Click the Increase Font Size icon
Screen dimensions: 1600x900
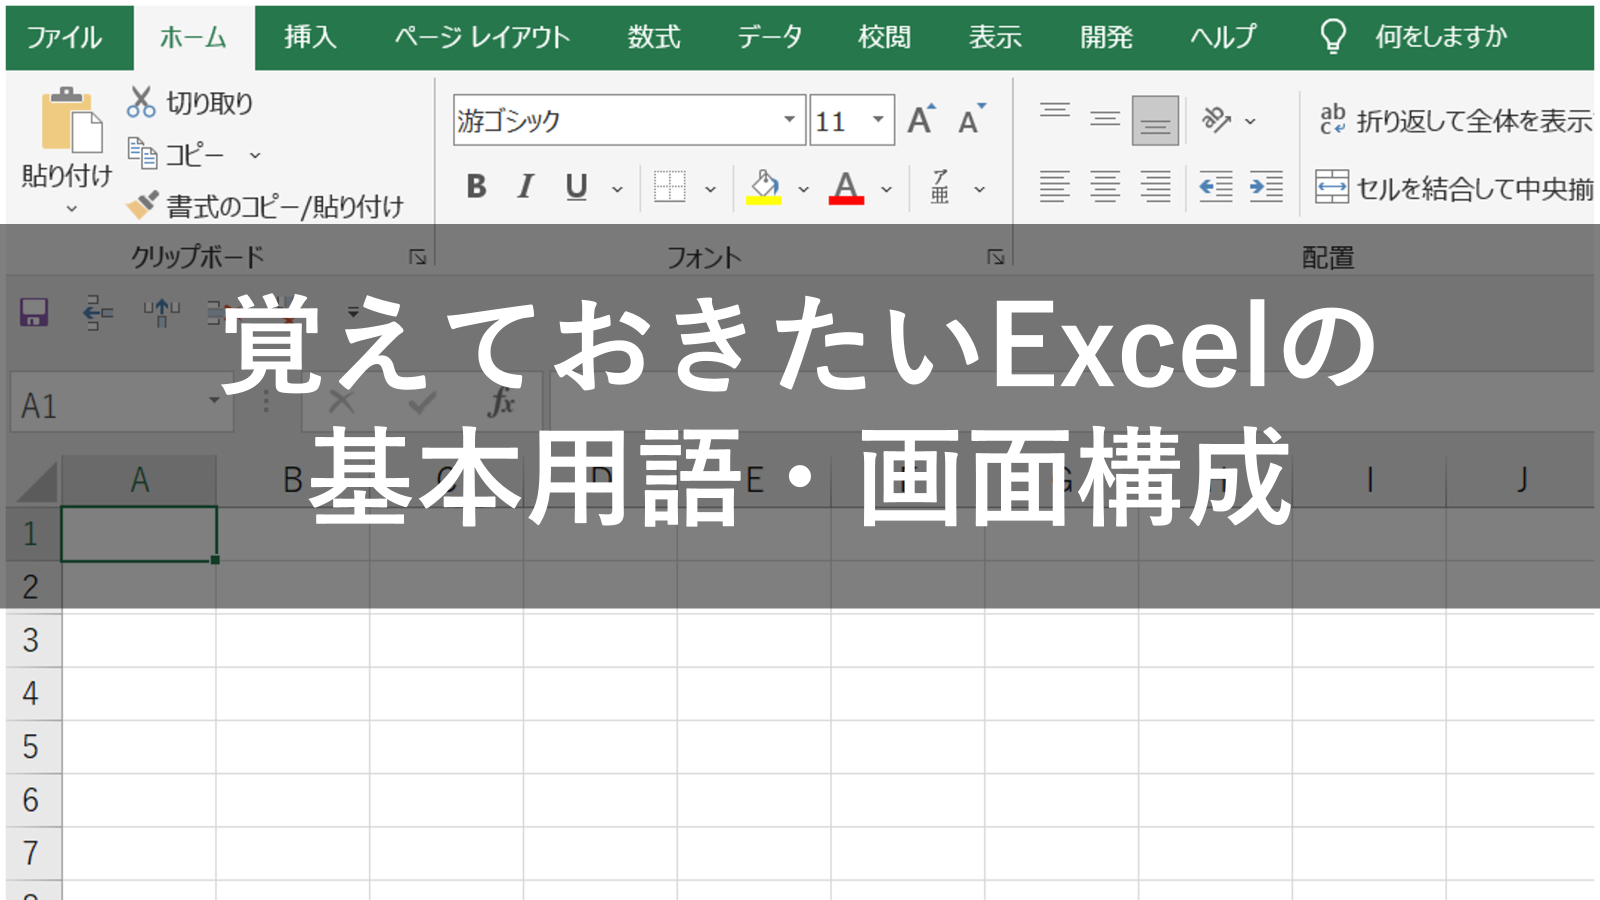(920, 120)
